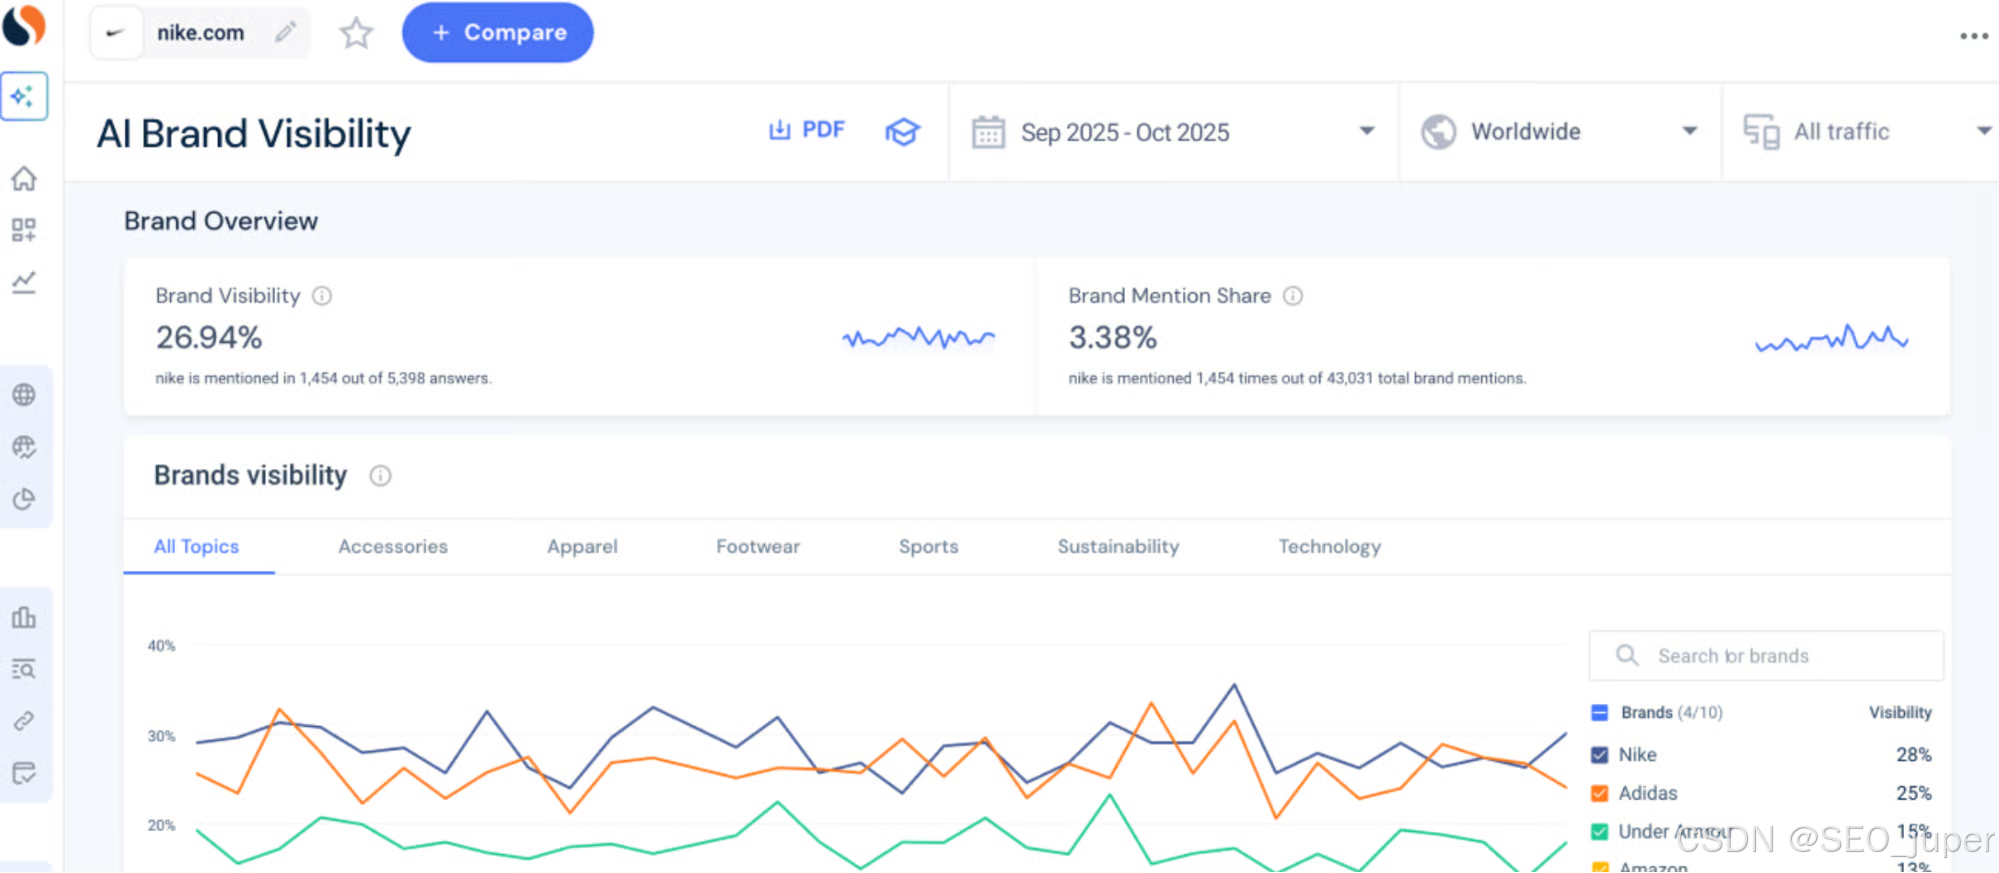Click the nike.com domain label
This screenshot has height=873, width=1999.
pyautogui.click(x=200, y=33)
